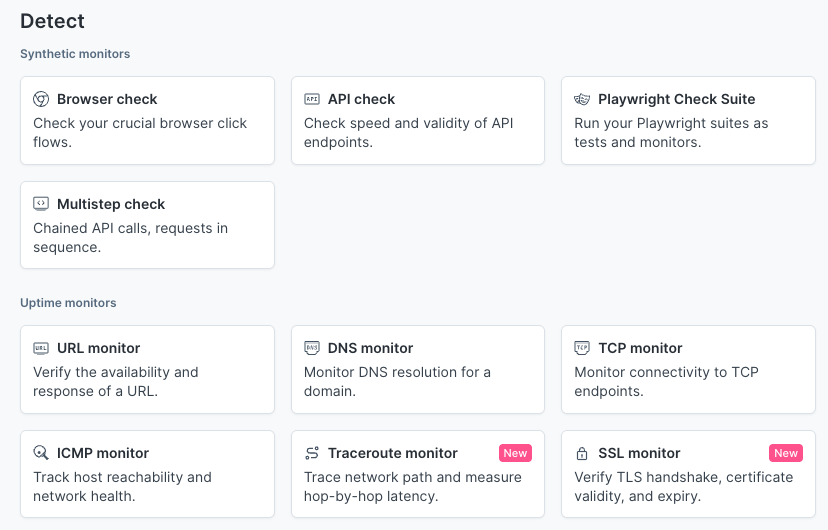
Task: Click the New badge on Traceroute monitor
Action: coord(515,453)
